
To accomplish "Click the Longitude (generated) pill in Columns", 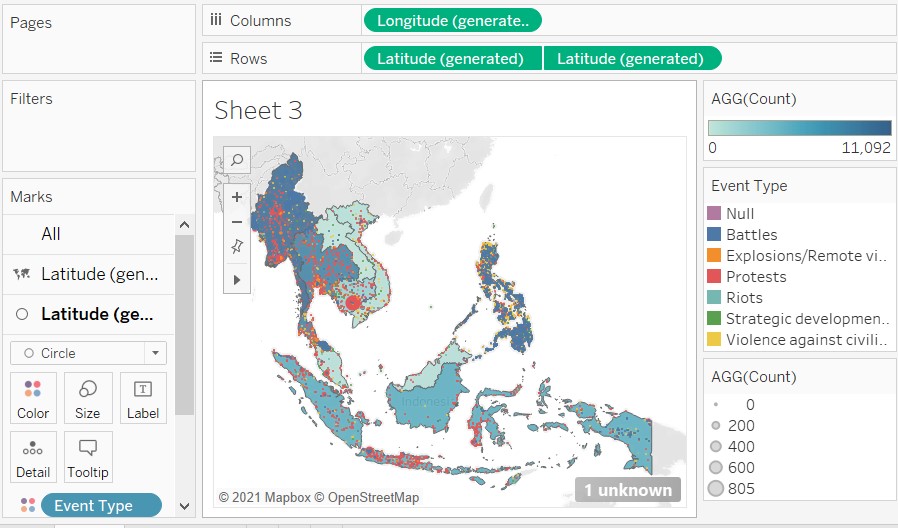I will pos(453,20).
